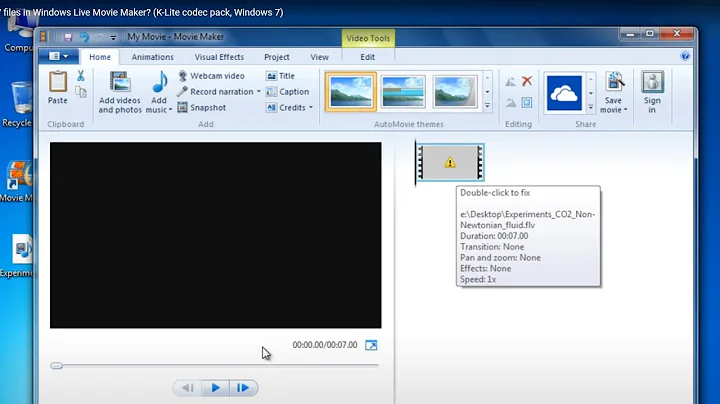720x404 pixels.
Task: Click the OneDrive cloud share icon
Action: [564, 93]
